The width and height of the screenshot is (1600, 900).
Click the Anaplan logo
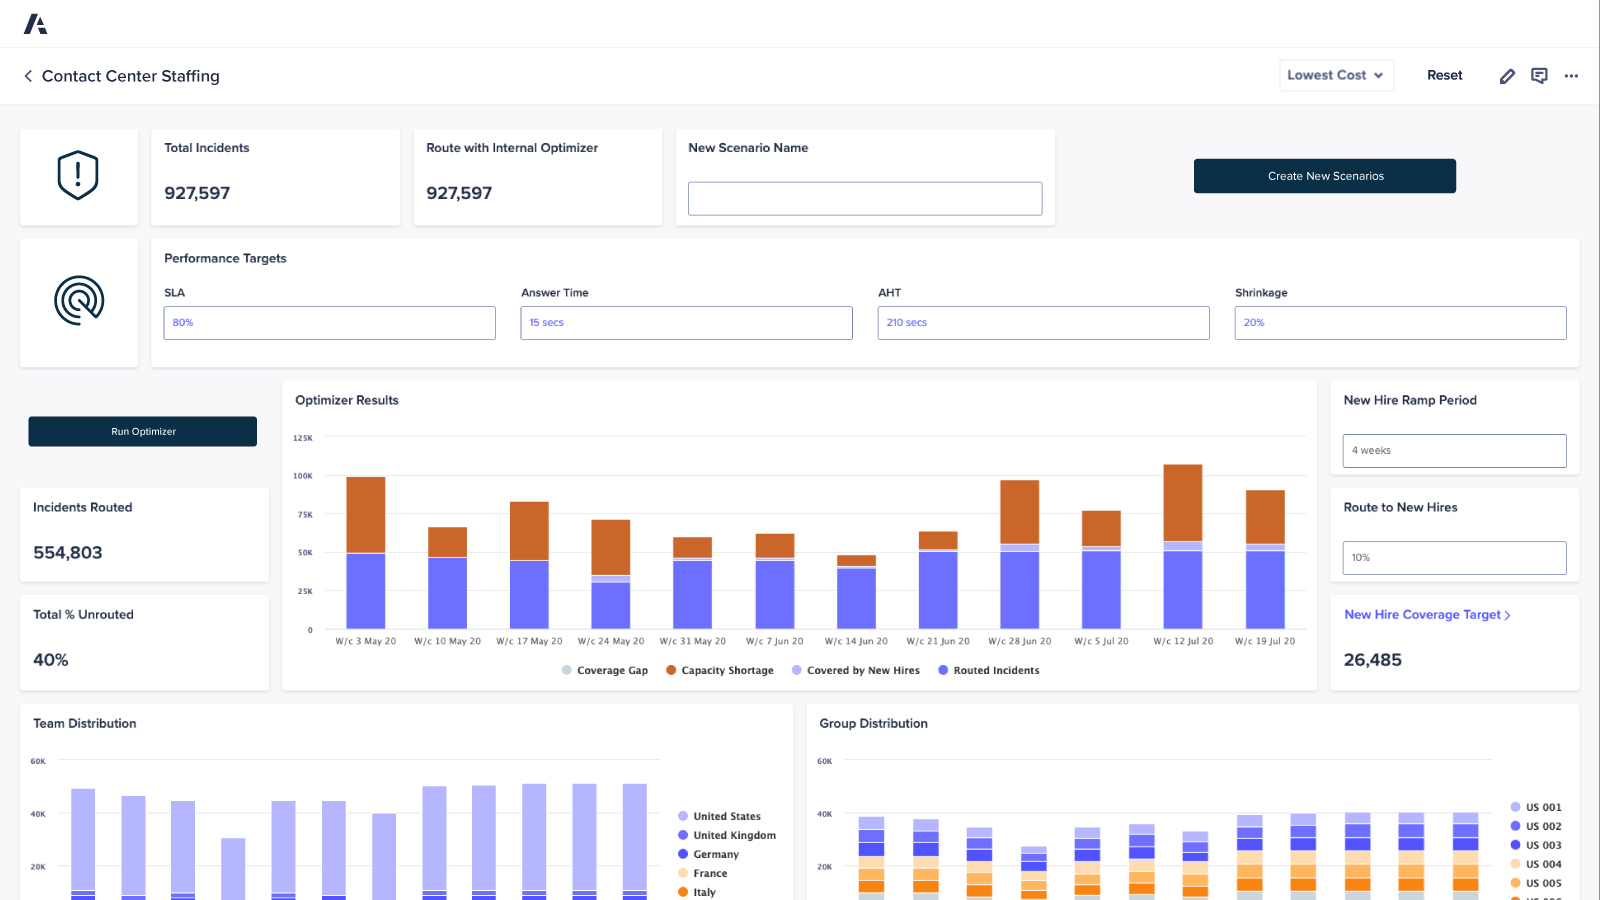[x=37, y=22]
